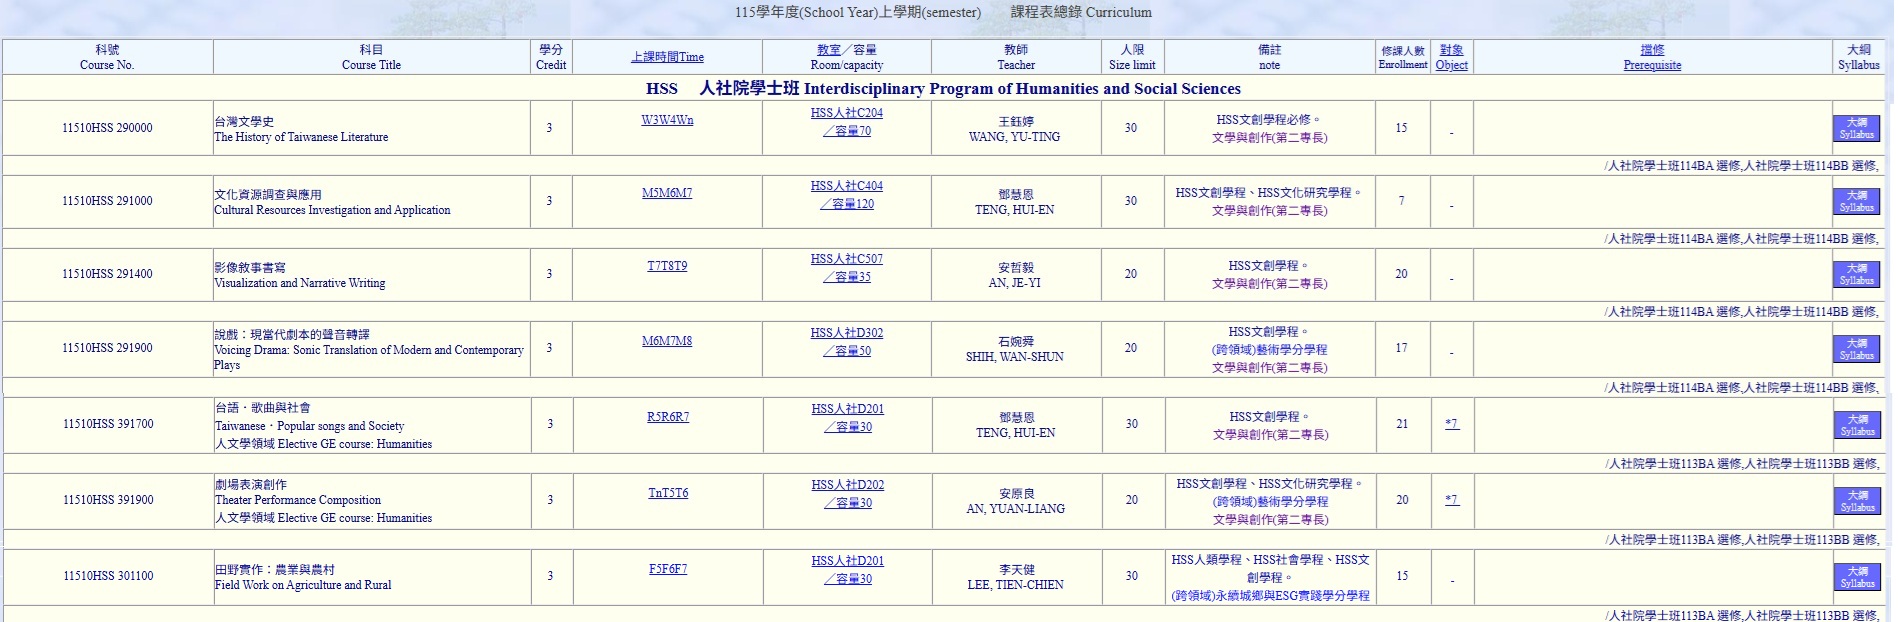Viewport: 1898px width, 622px height.
Task: Select course number 11510HSS 301100
Action: tap(108, 576)
